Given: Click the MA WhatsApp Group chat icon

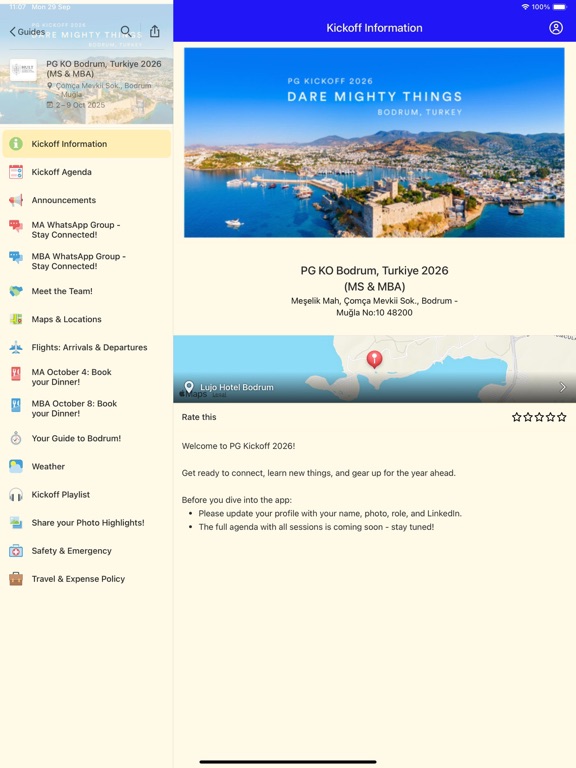Looking at the screenshot, I should [16, 226].
